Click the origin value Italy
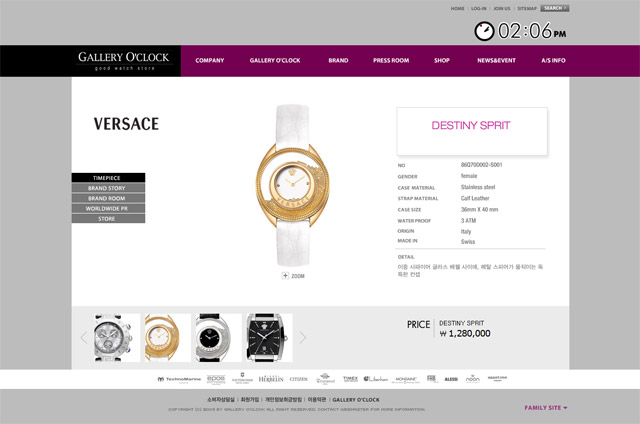 click(466, 231)
